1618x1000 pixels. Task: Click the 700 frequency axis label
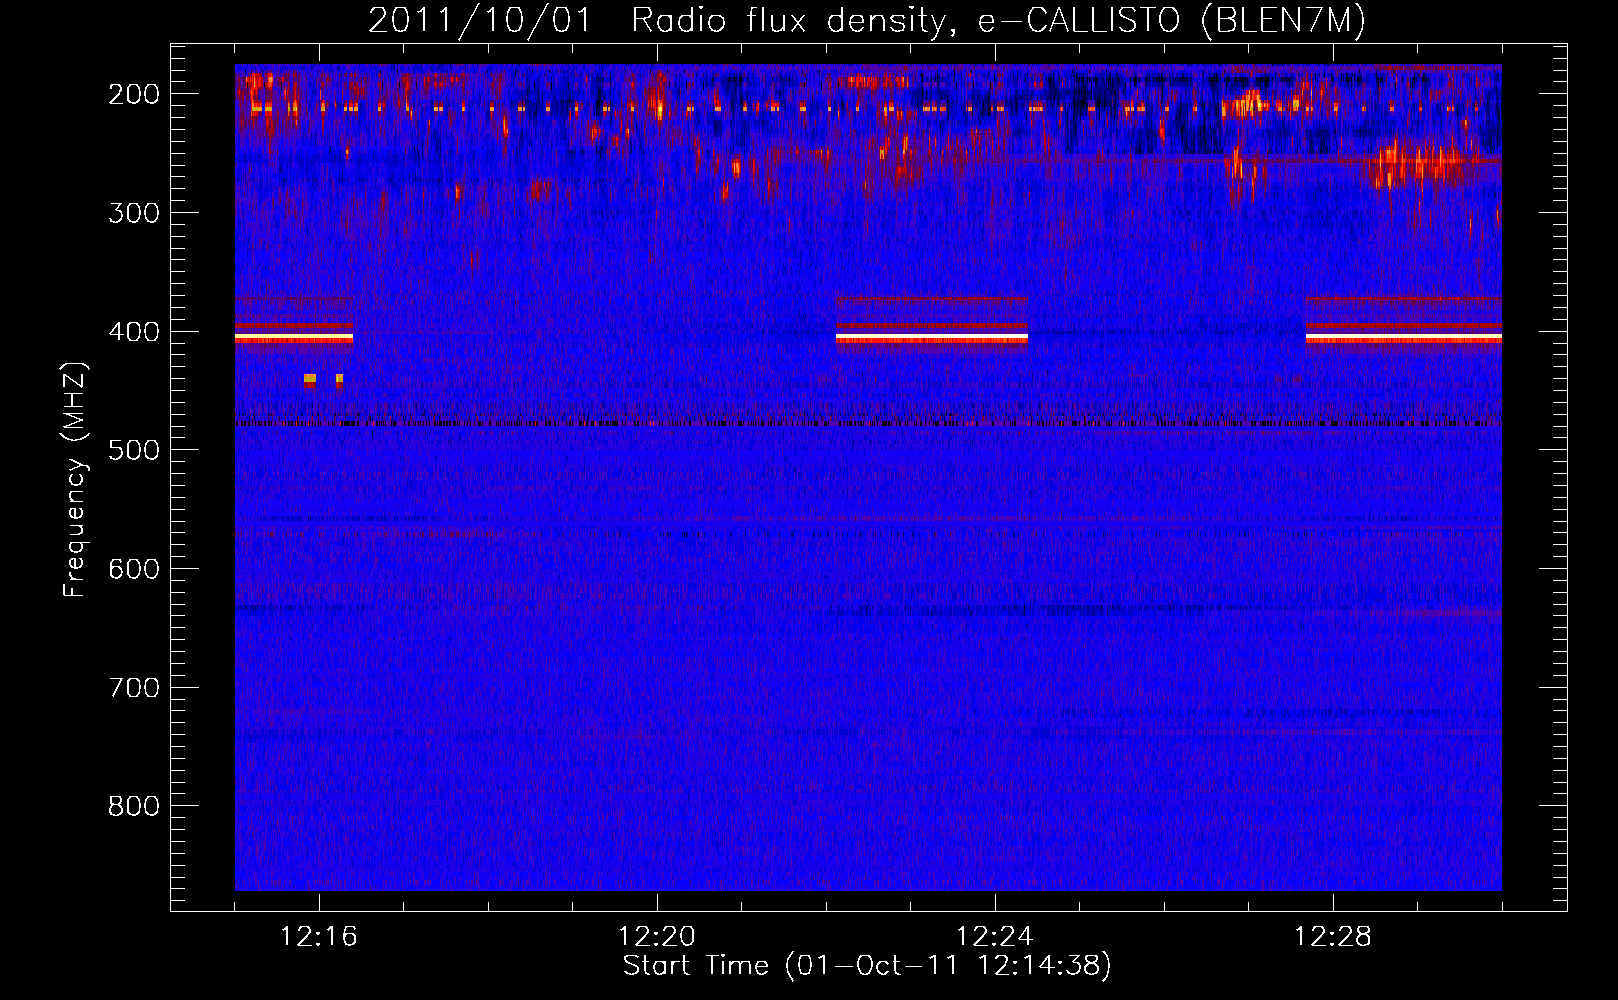click(x=134, y=688)
